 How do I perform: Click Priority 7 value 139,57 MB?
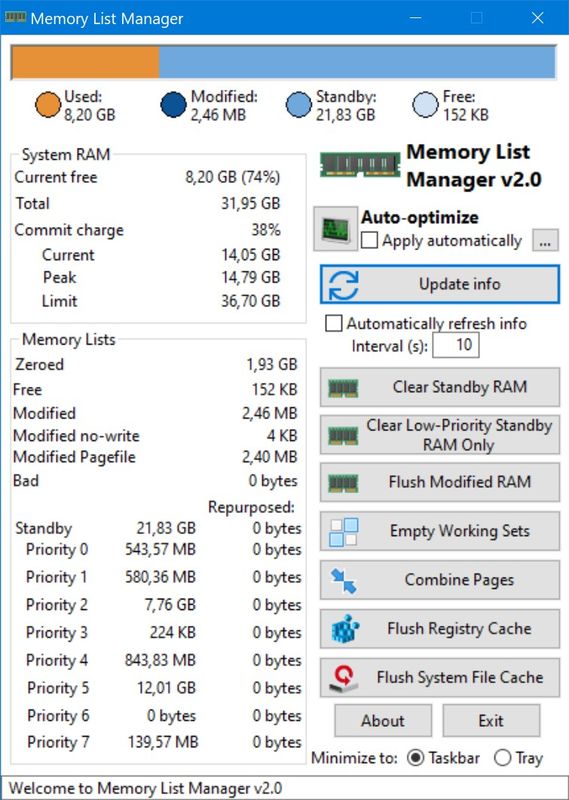[x=163, y=742]
